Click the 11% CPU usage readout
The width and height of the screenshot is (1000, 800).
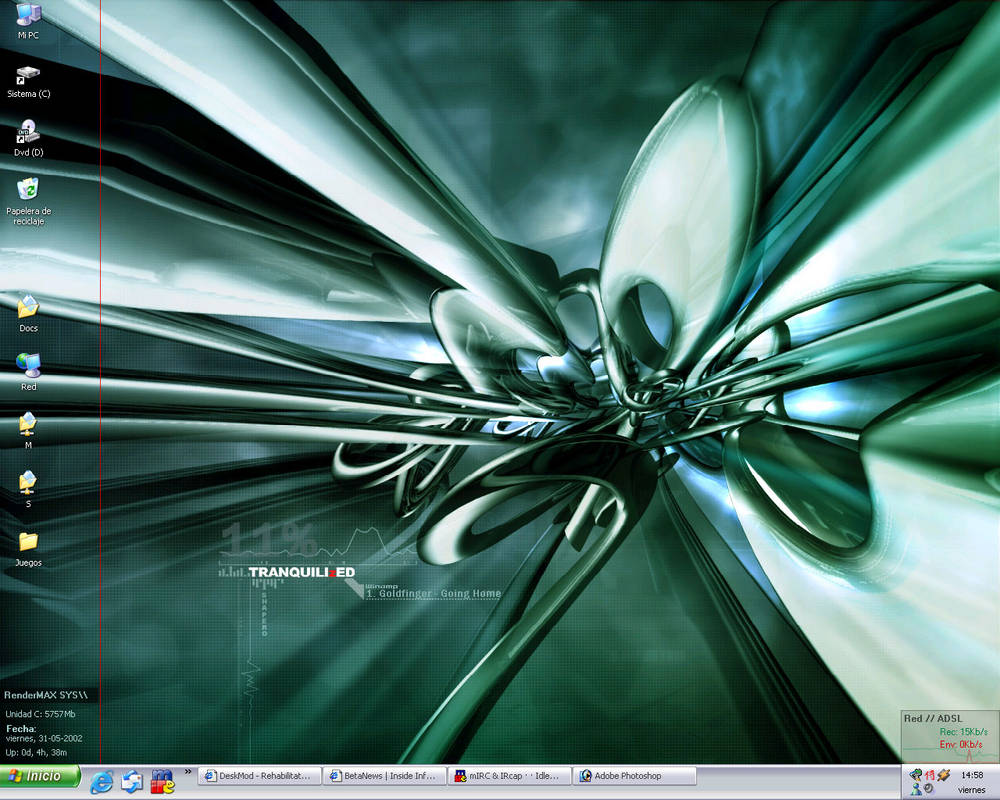pos(268,540)
